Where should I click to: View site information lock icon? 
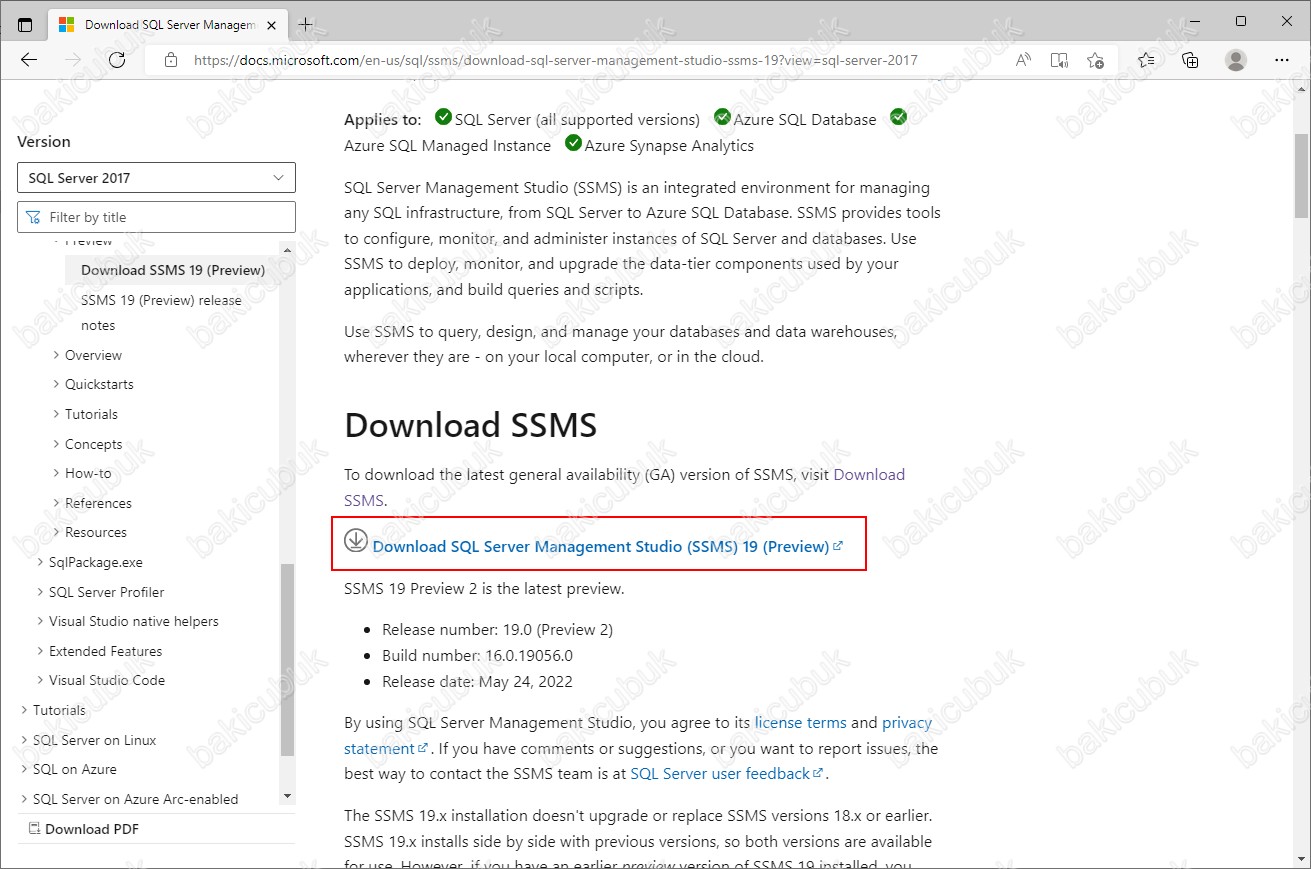click(x=171, y=60)
